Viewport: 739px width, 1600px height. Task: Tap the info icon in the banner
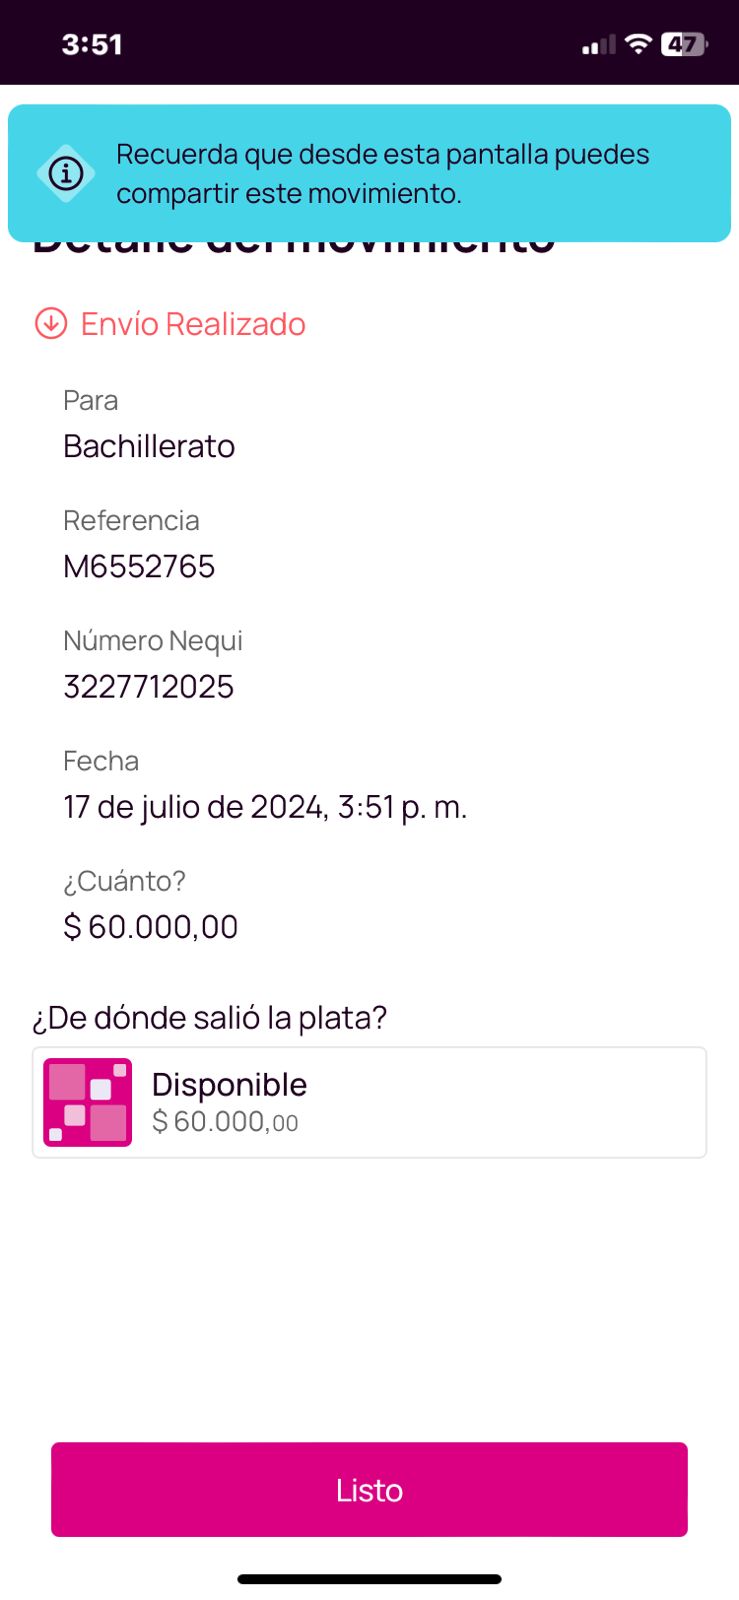66,174
